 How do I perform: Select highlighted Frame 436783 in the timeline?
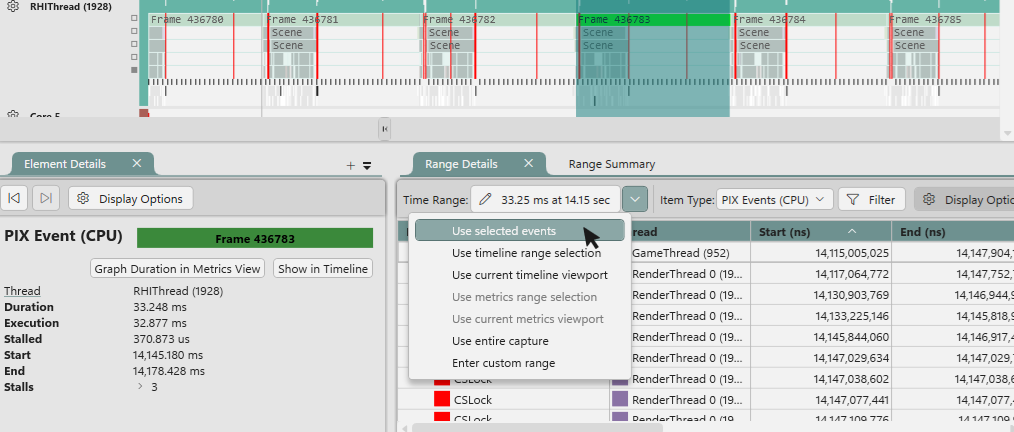(x=653, y=20)
